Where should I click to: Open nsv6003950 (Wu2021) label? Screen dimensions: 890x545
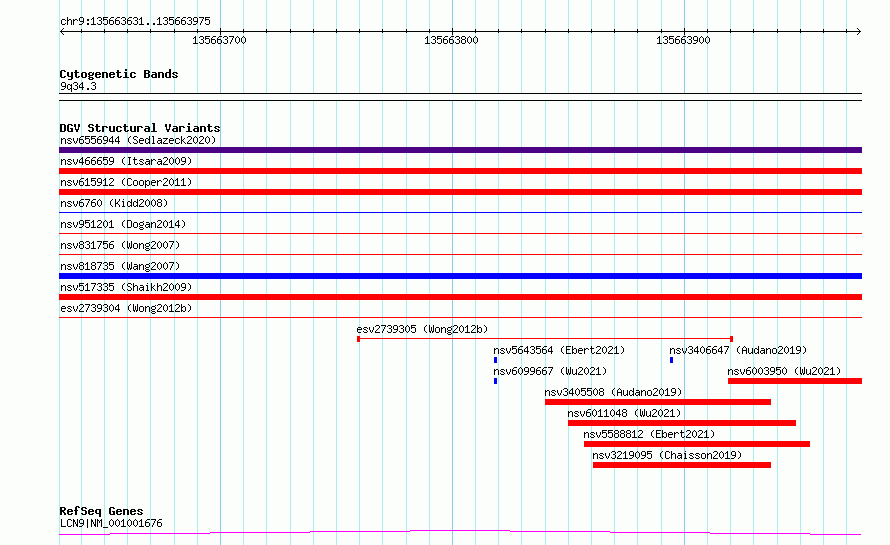pyautogui.click(x=784, y=371)
